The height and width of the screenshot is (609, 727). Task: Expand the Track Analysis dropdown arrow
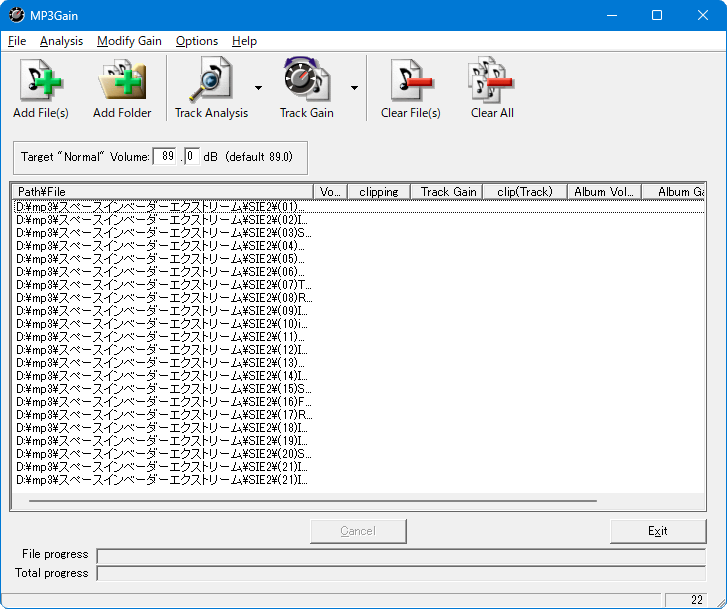click(x=258, y=88)
